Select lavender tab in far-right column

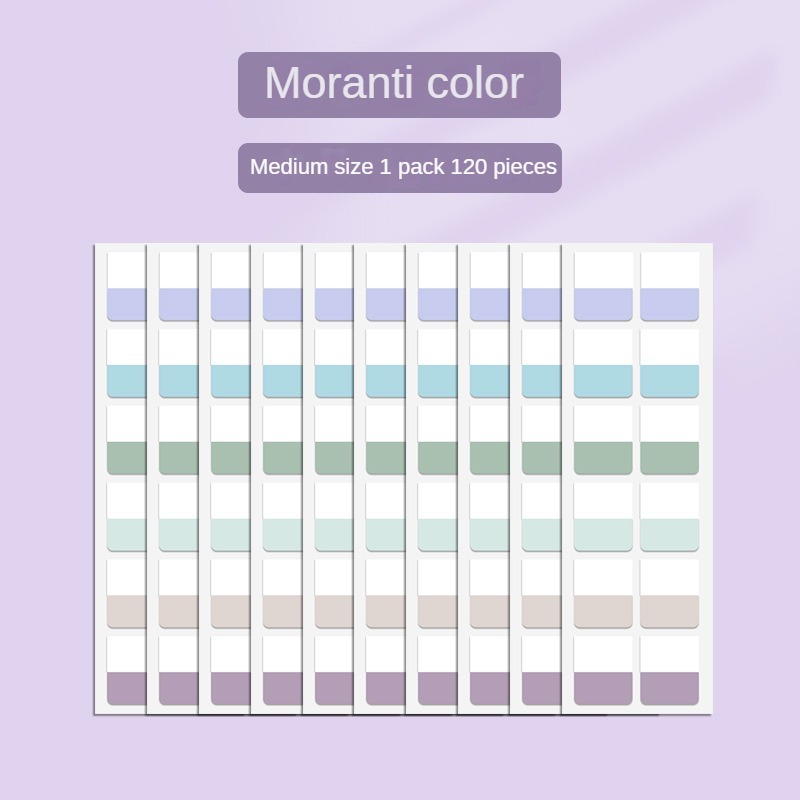pyautogui.click(x=669, y=304)
